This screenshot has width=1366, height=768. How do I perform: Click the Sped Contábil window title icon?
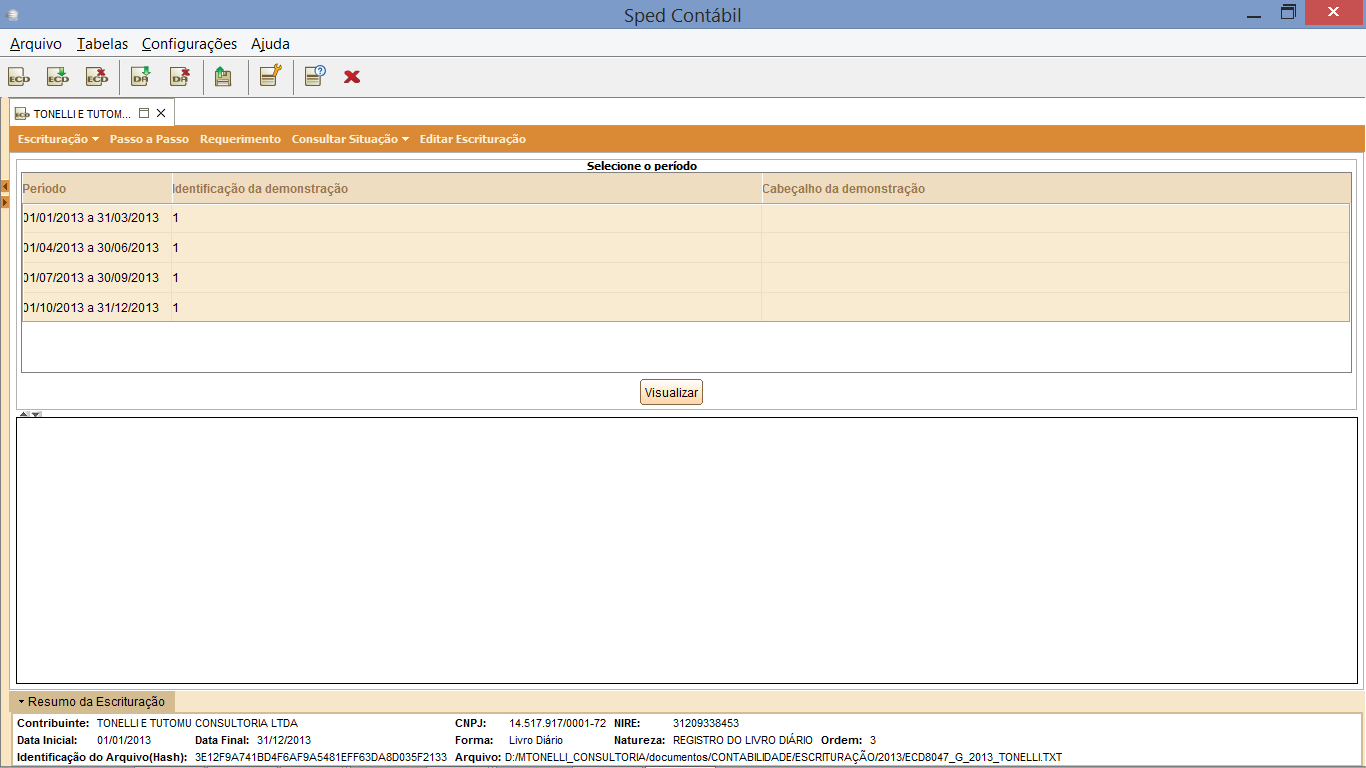coord(12,15)
